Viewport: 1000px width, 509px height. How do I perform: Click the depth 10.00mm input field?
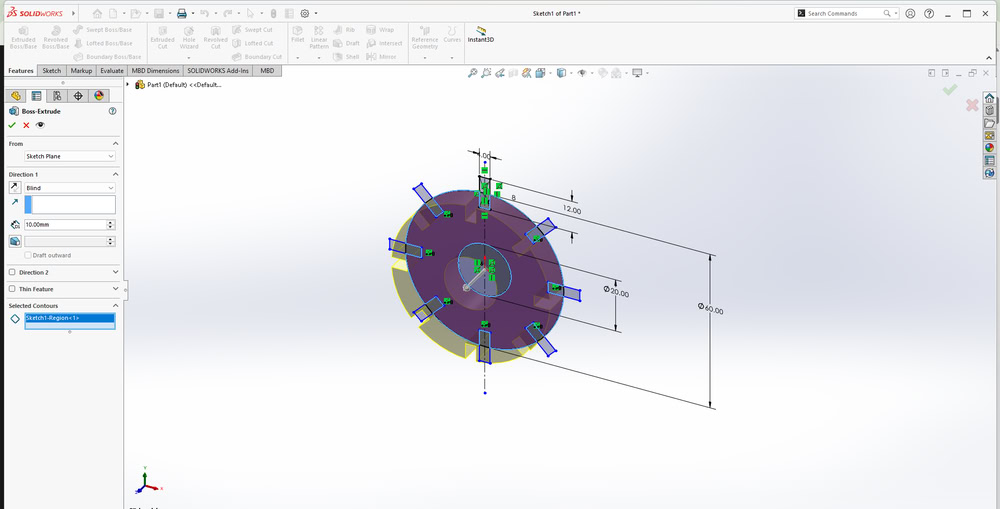click(x=65, y=225)
